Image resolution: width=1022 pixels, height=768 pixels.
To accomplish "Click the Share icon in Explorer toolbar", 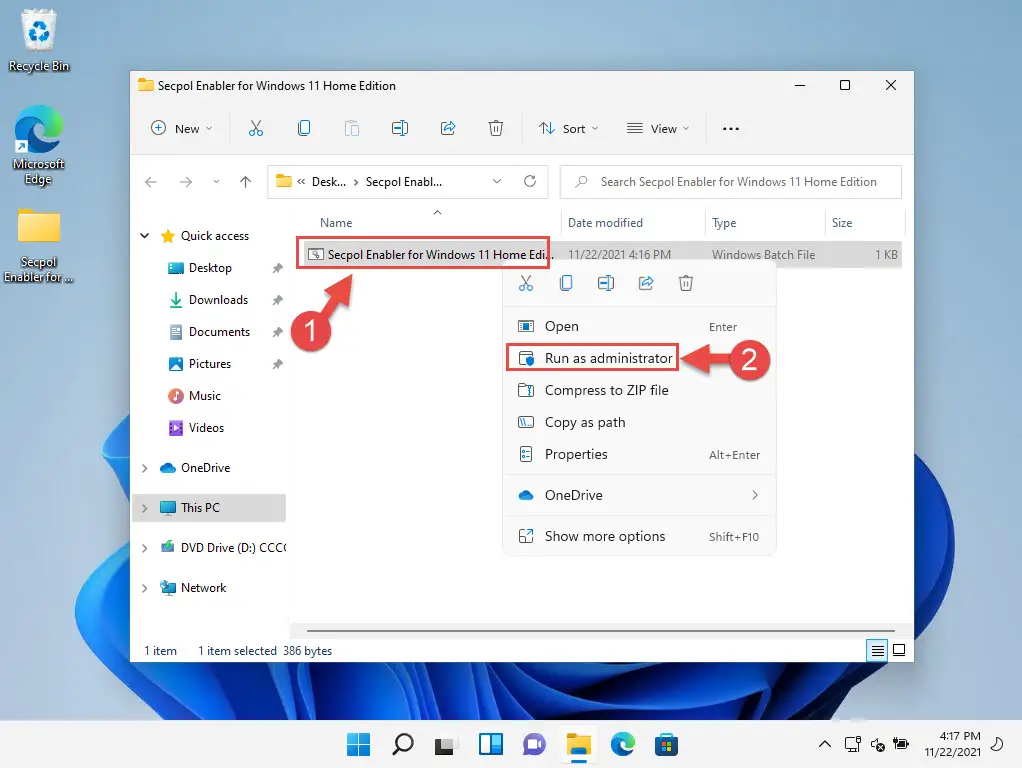I will pos(448,128).
